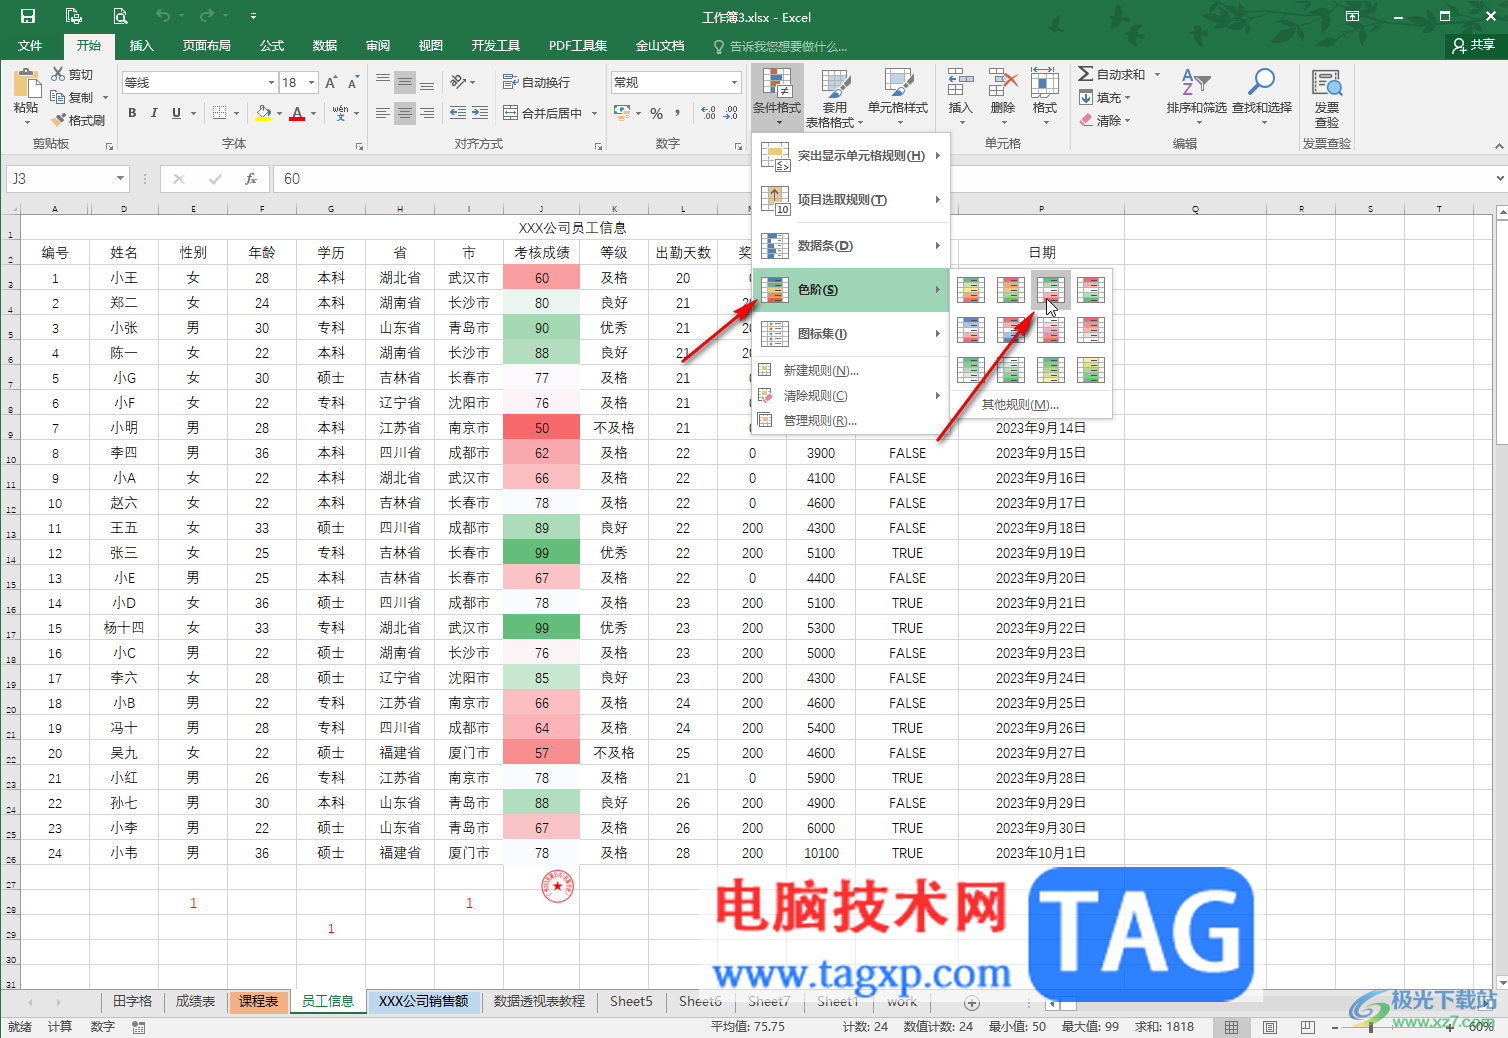
Task: Click the Save icon in quick access toolbar
Action: pyautogui.click(x=28, y=16)
